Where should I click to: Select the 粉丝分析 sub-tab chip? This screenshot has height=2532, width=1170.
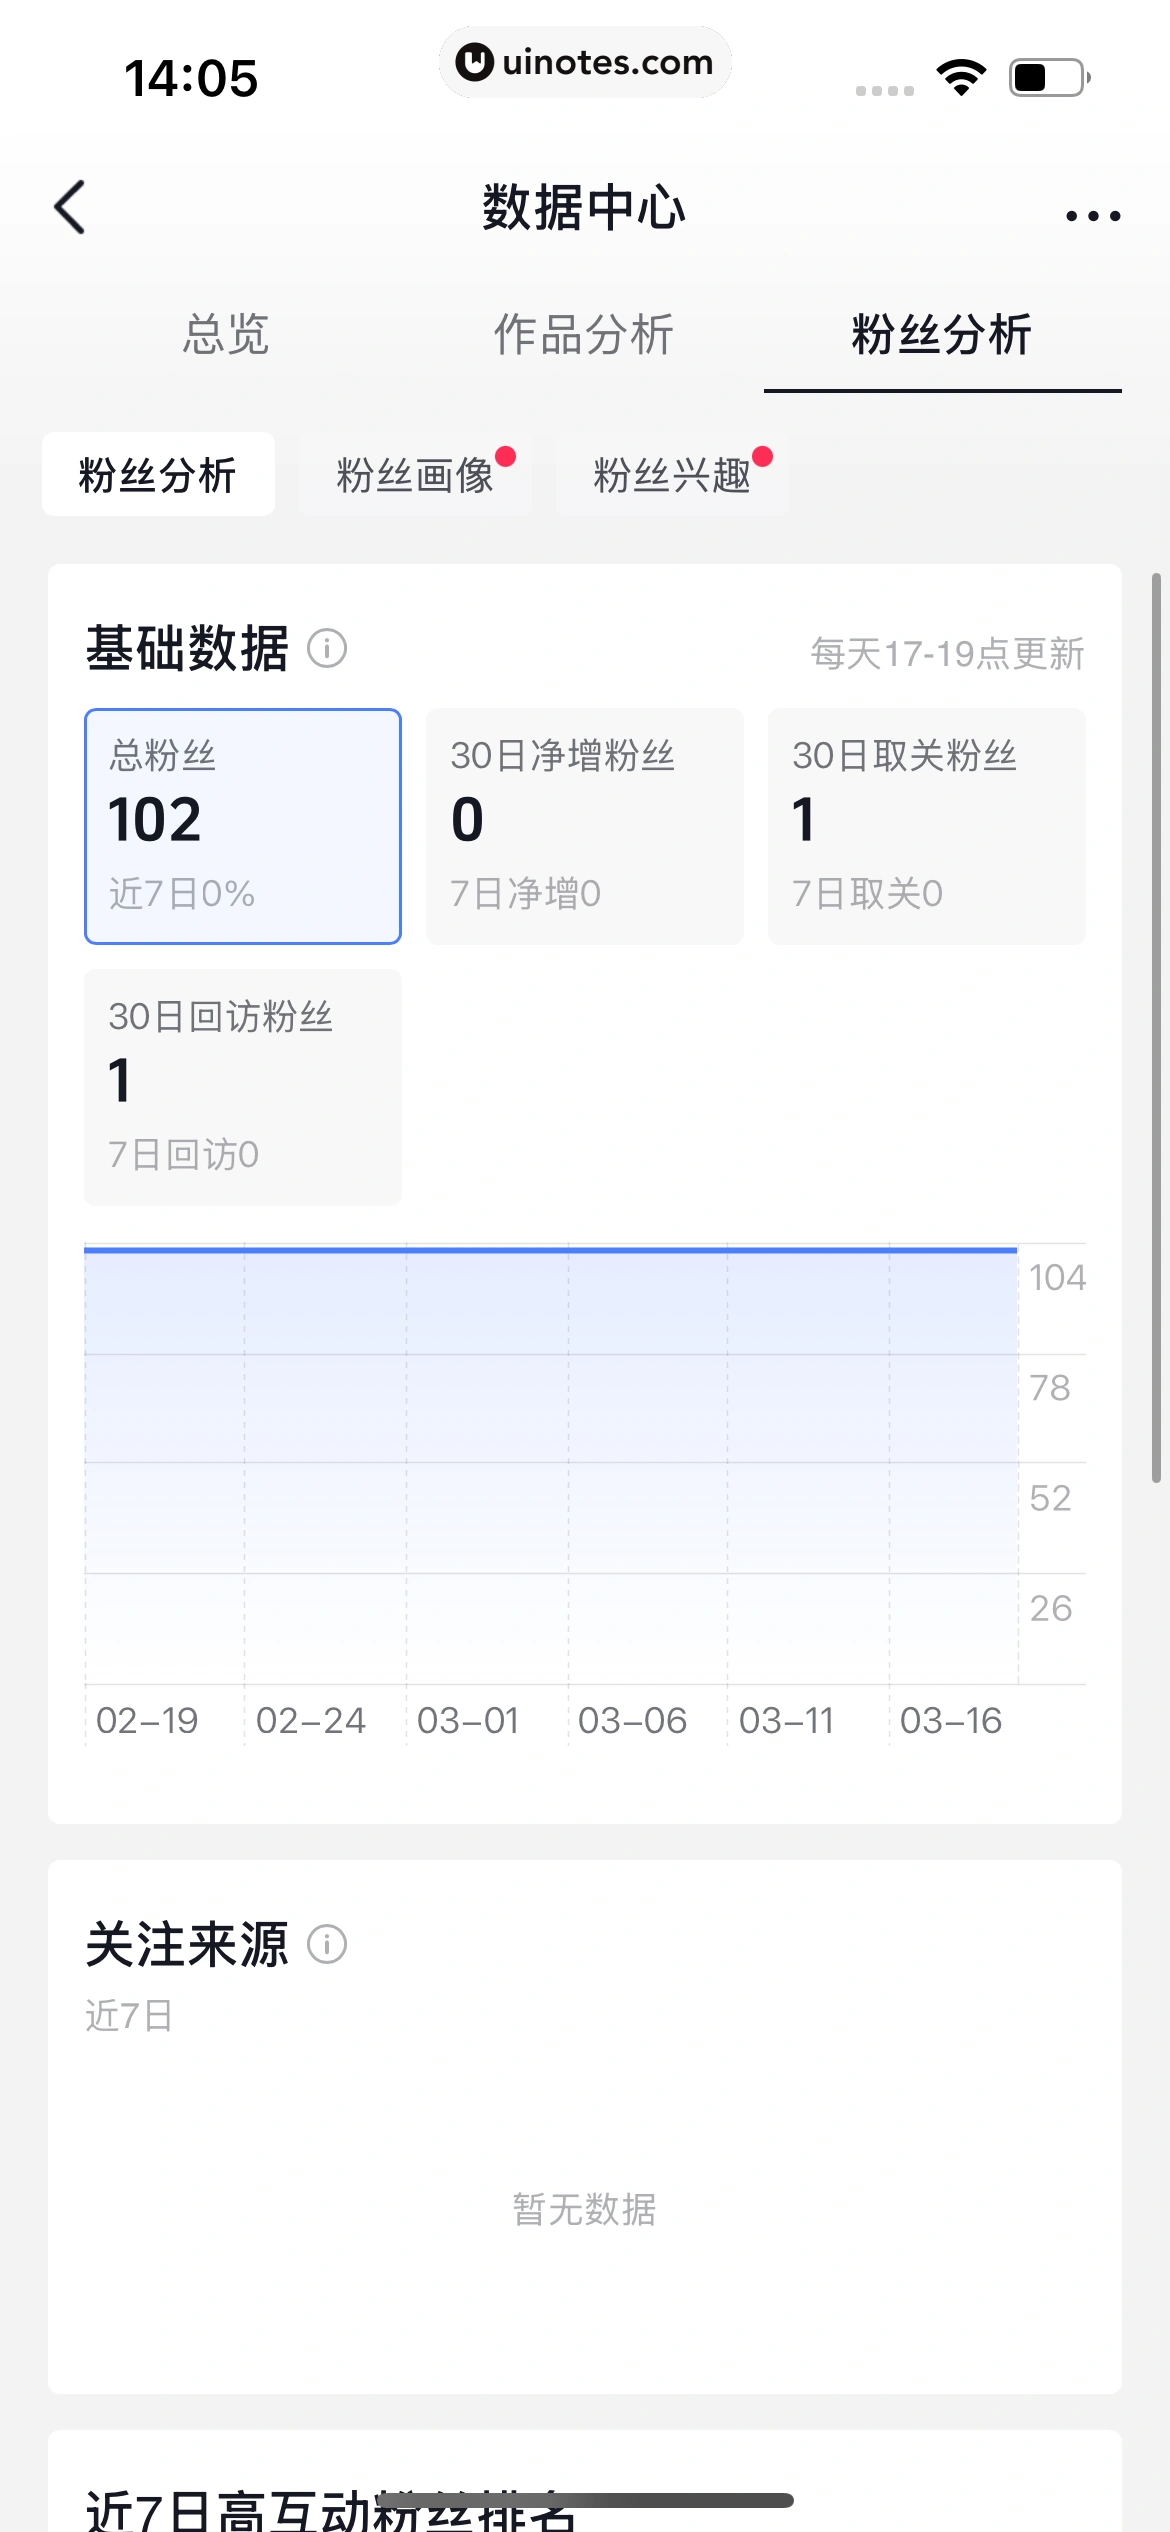158,474
